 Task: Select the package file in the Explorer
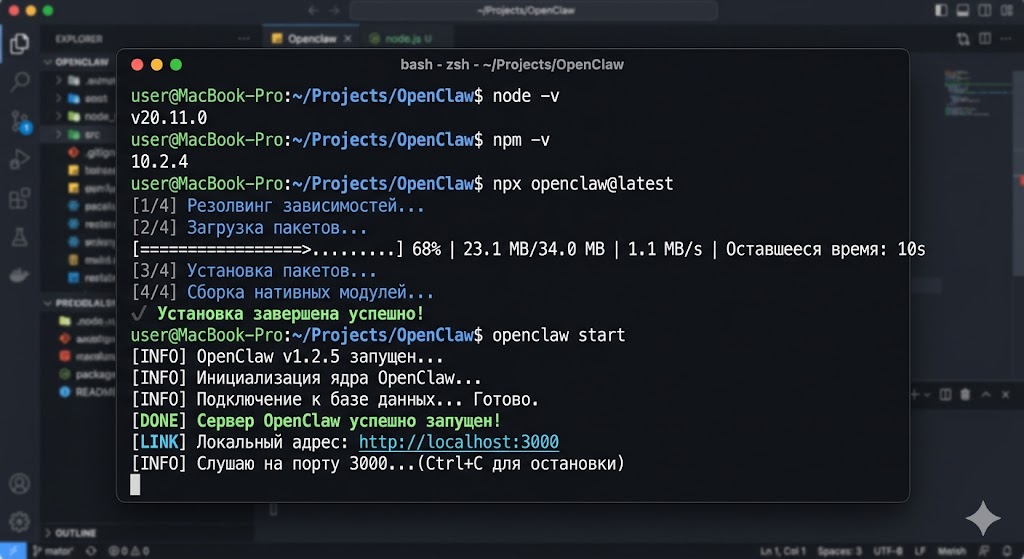89,374
